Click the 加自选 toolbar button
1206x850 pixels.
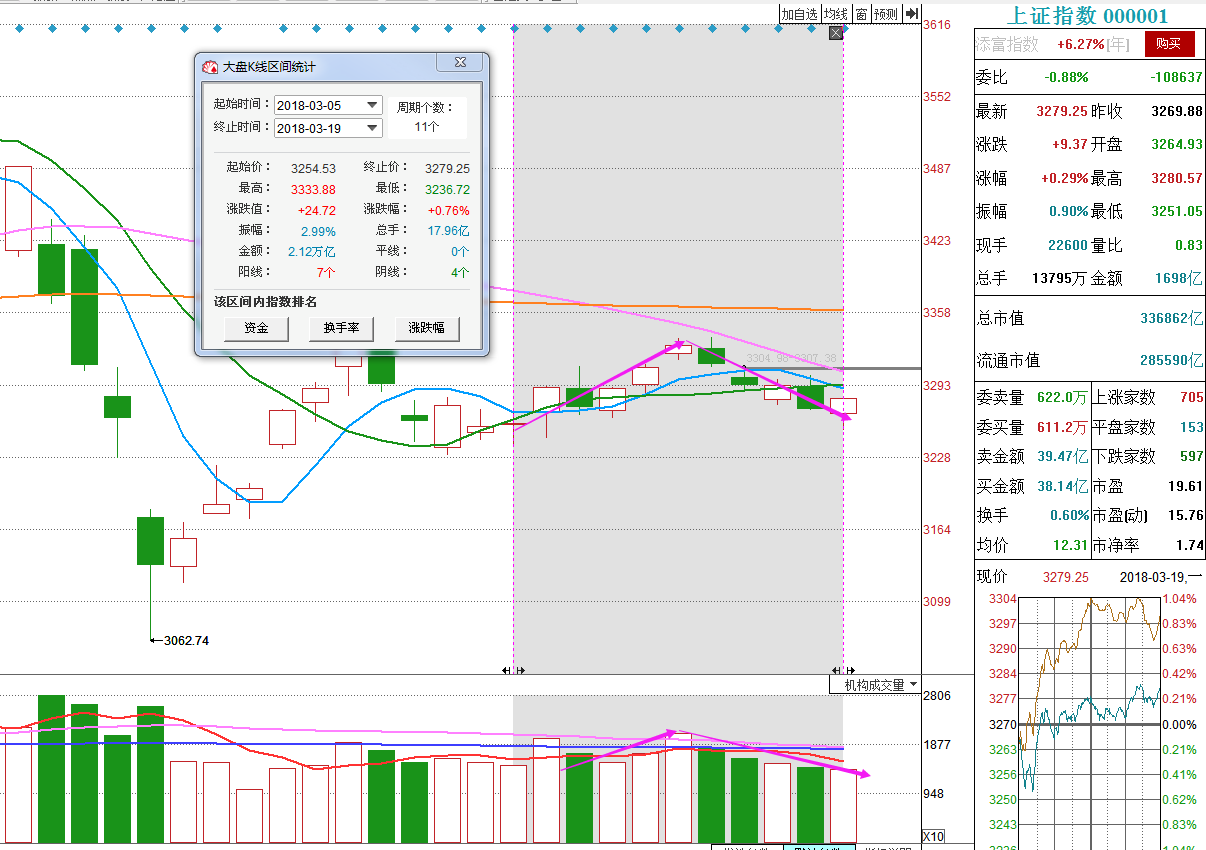800,13
